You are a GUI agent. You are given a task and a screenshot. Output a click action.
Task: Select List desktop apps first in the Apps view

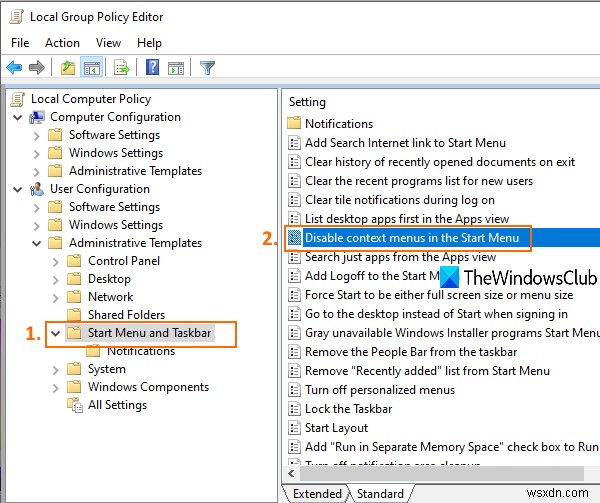click(407, 219)
